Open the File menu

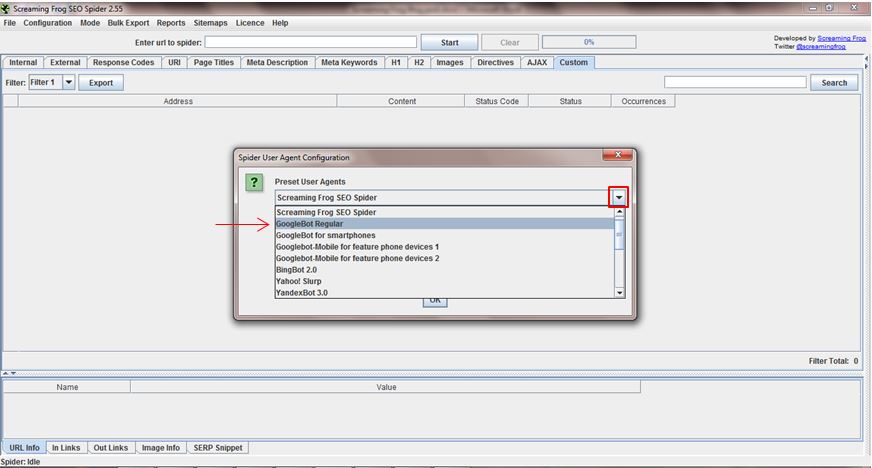click(x=9, y=23)
